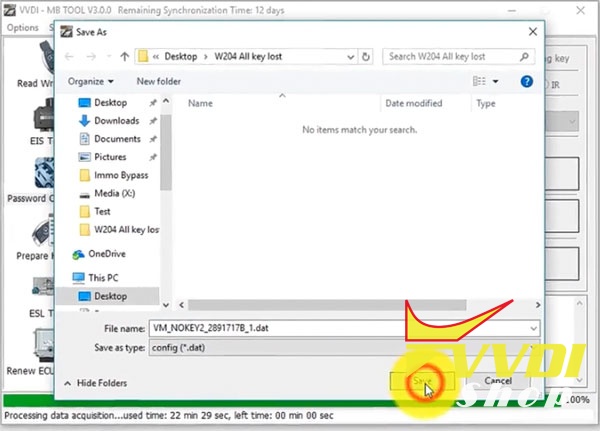This screenshot has width=600, height=431.
Task: Click the Save button
Action: click(422, 381)
